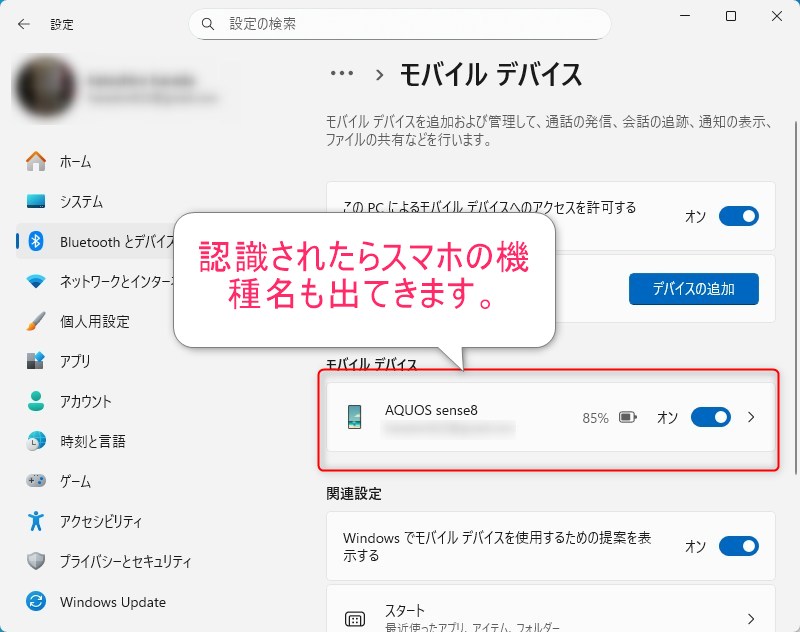Click the Bluetooth icon in sidebar
The width and height of the screenshot is (800, 632).
pos(37,241)
